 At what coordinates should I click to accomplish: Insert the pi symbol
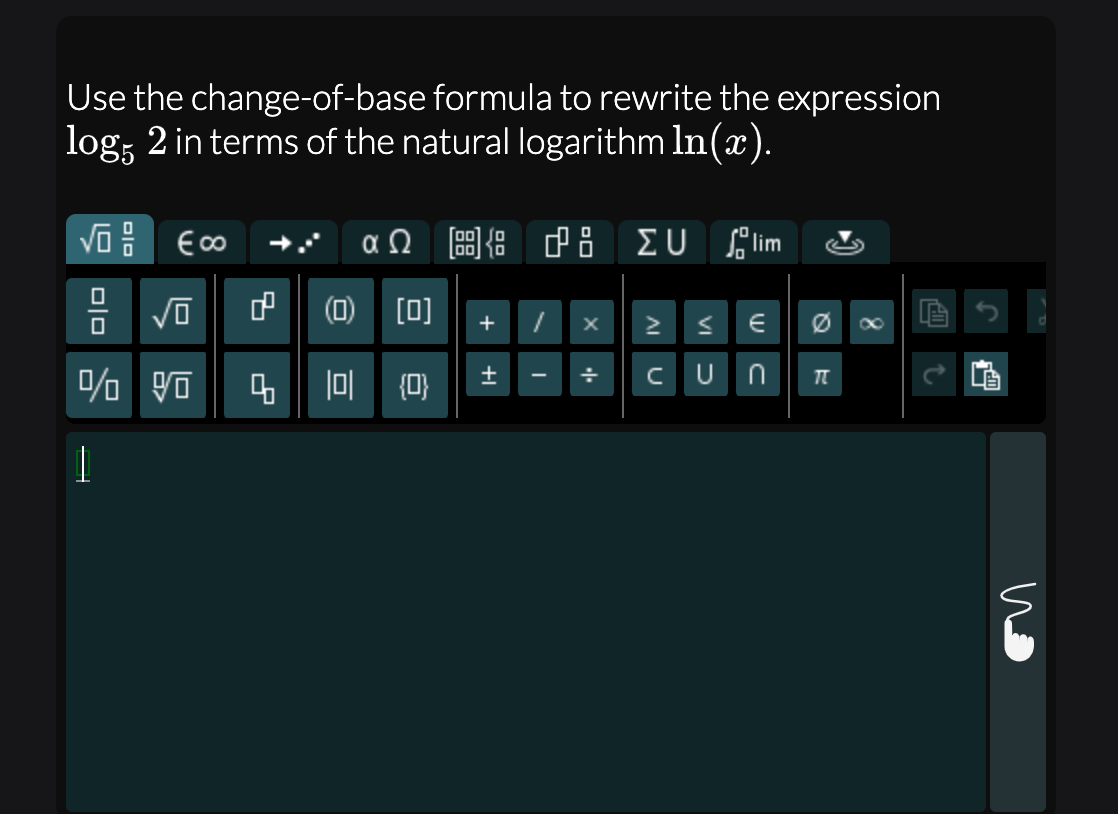(x=819, y=374)
